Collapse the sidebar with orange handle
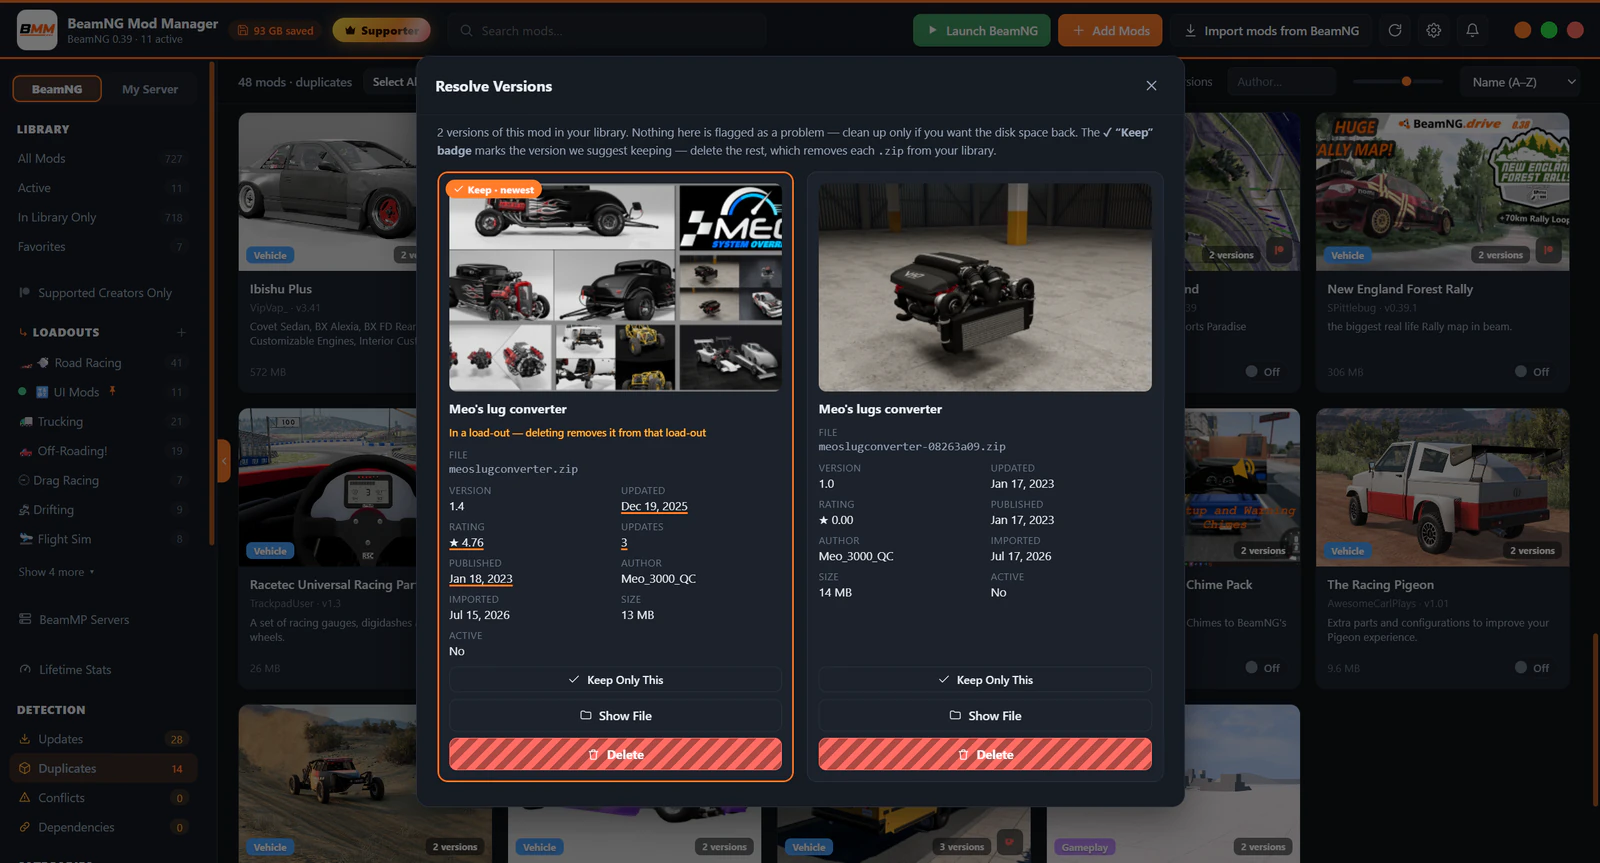Viewport: 1600px width, 863px height. [224, 462]
